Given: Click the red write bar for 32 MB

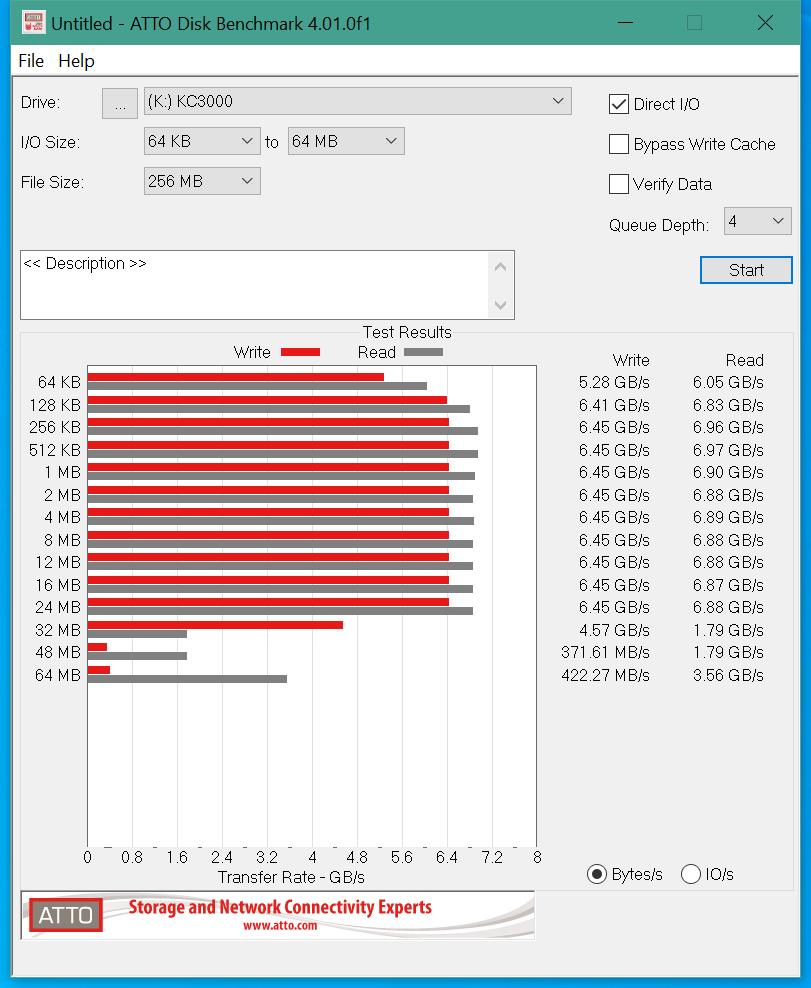Looking at the screenshot, I should [x=216, y=625].
